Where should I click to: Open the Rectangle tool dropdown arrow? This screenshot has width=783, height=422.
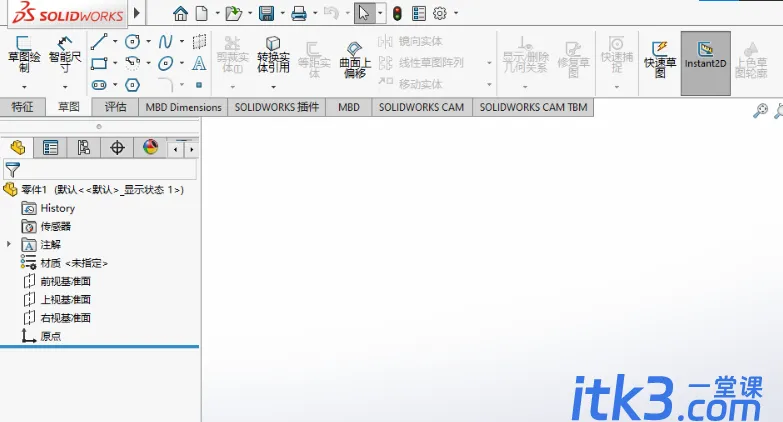[115, 63]
